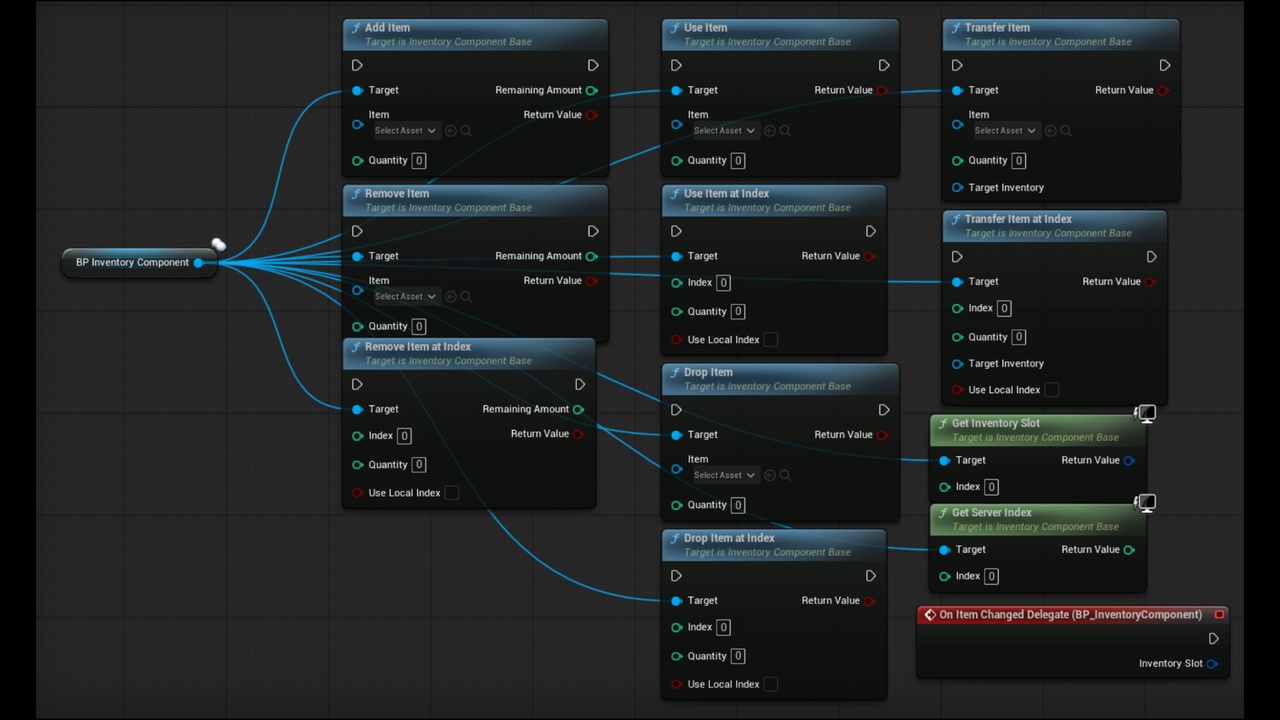Click magnifier browse icon in Use Item node

[x=785, y=130]
